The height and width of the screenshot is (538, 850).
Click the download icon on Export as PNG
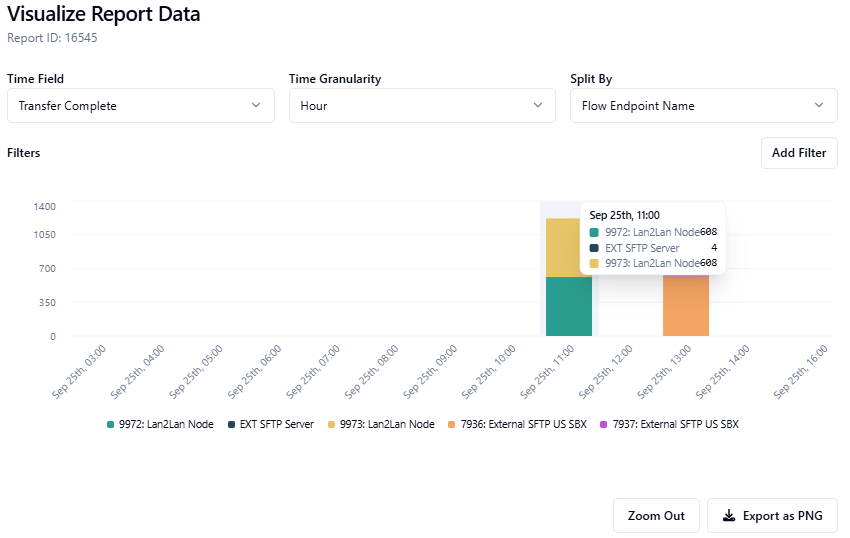click(x=729, y=516)
